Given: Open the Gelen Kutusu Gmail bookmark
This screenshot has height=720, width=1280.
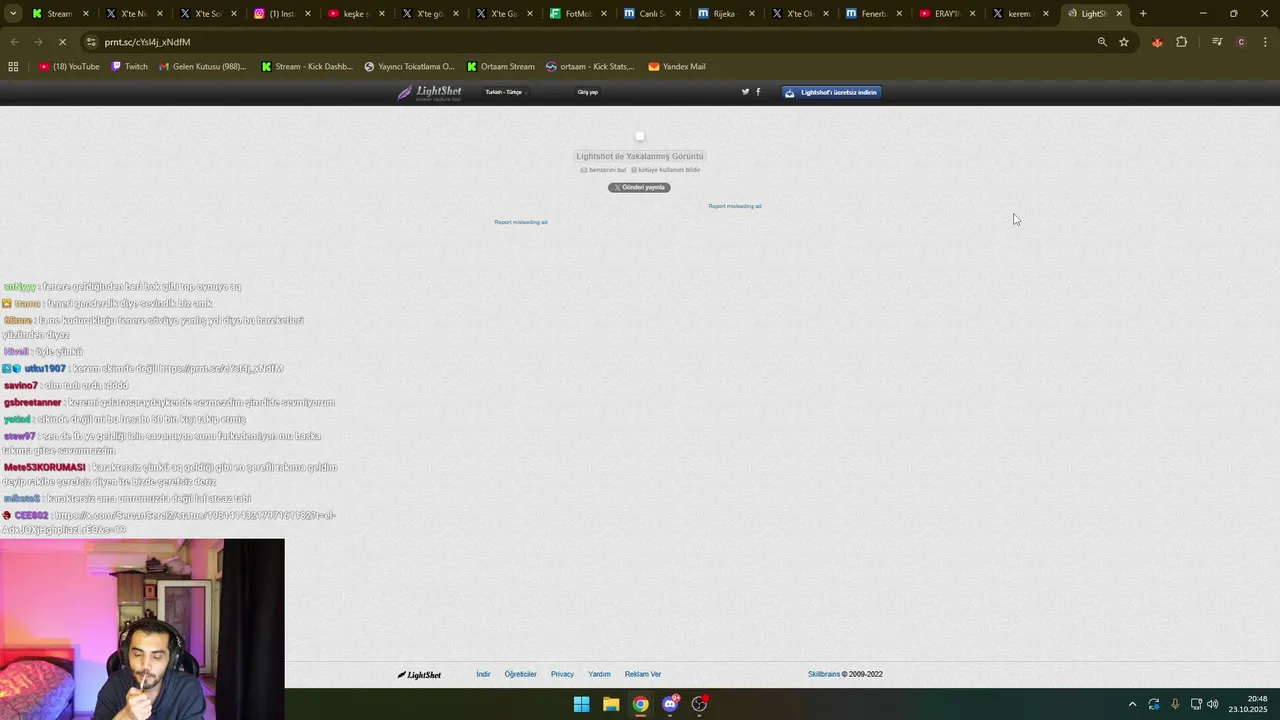Looking at the screenshot, I should [x=202, y=66].
